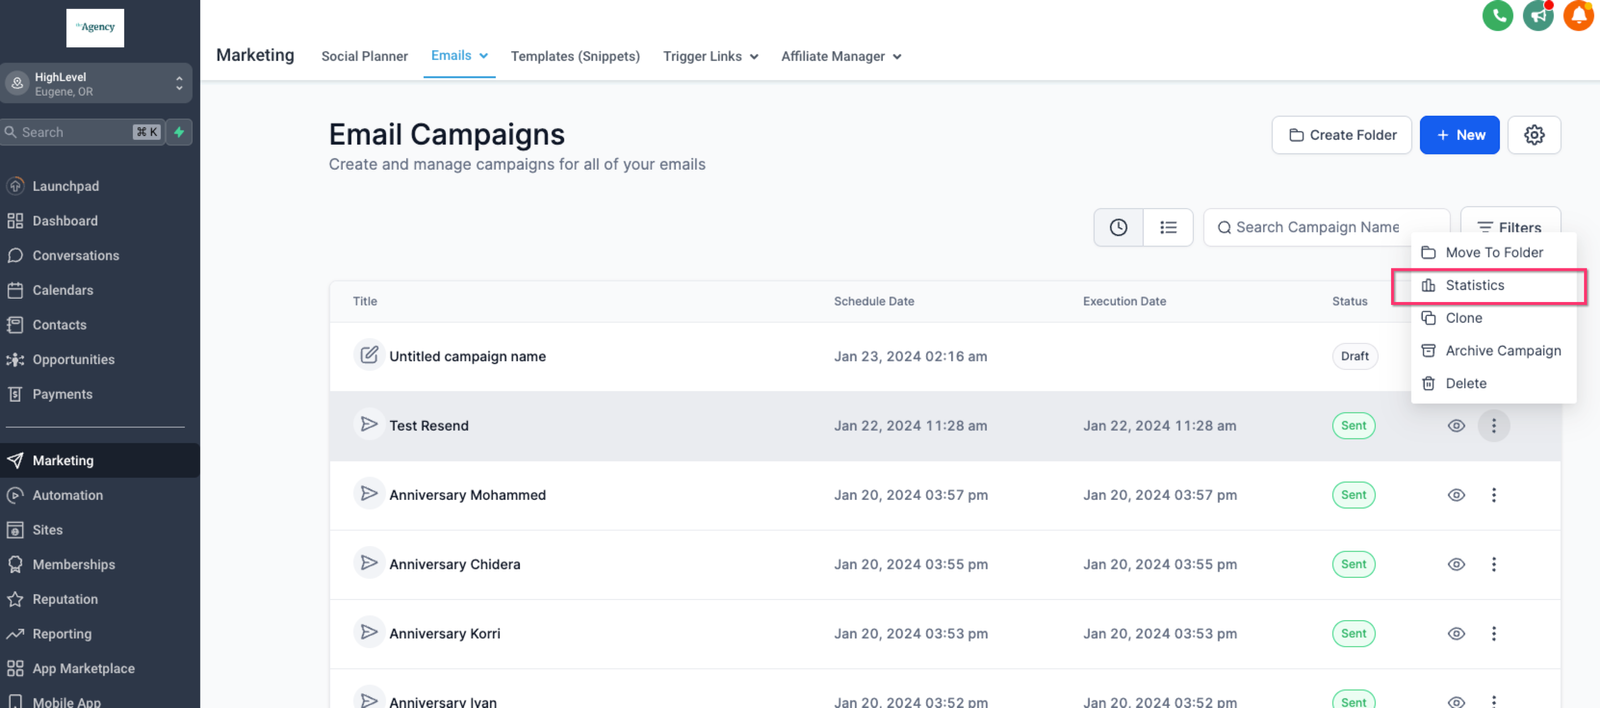Preview Test Resend campaign with eye icon
This screenshot has width=1600, height=708.
[x=1456, y=426]
